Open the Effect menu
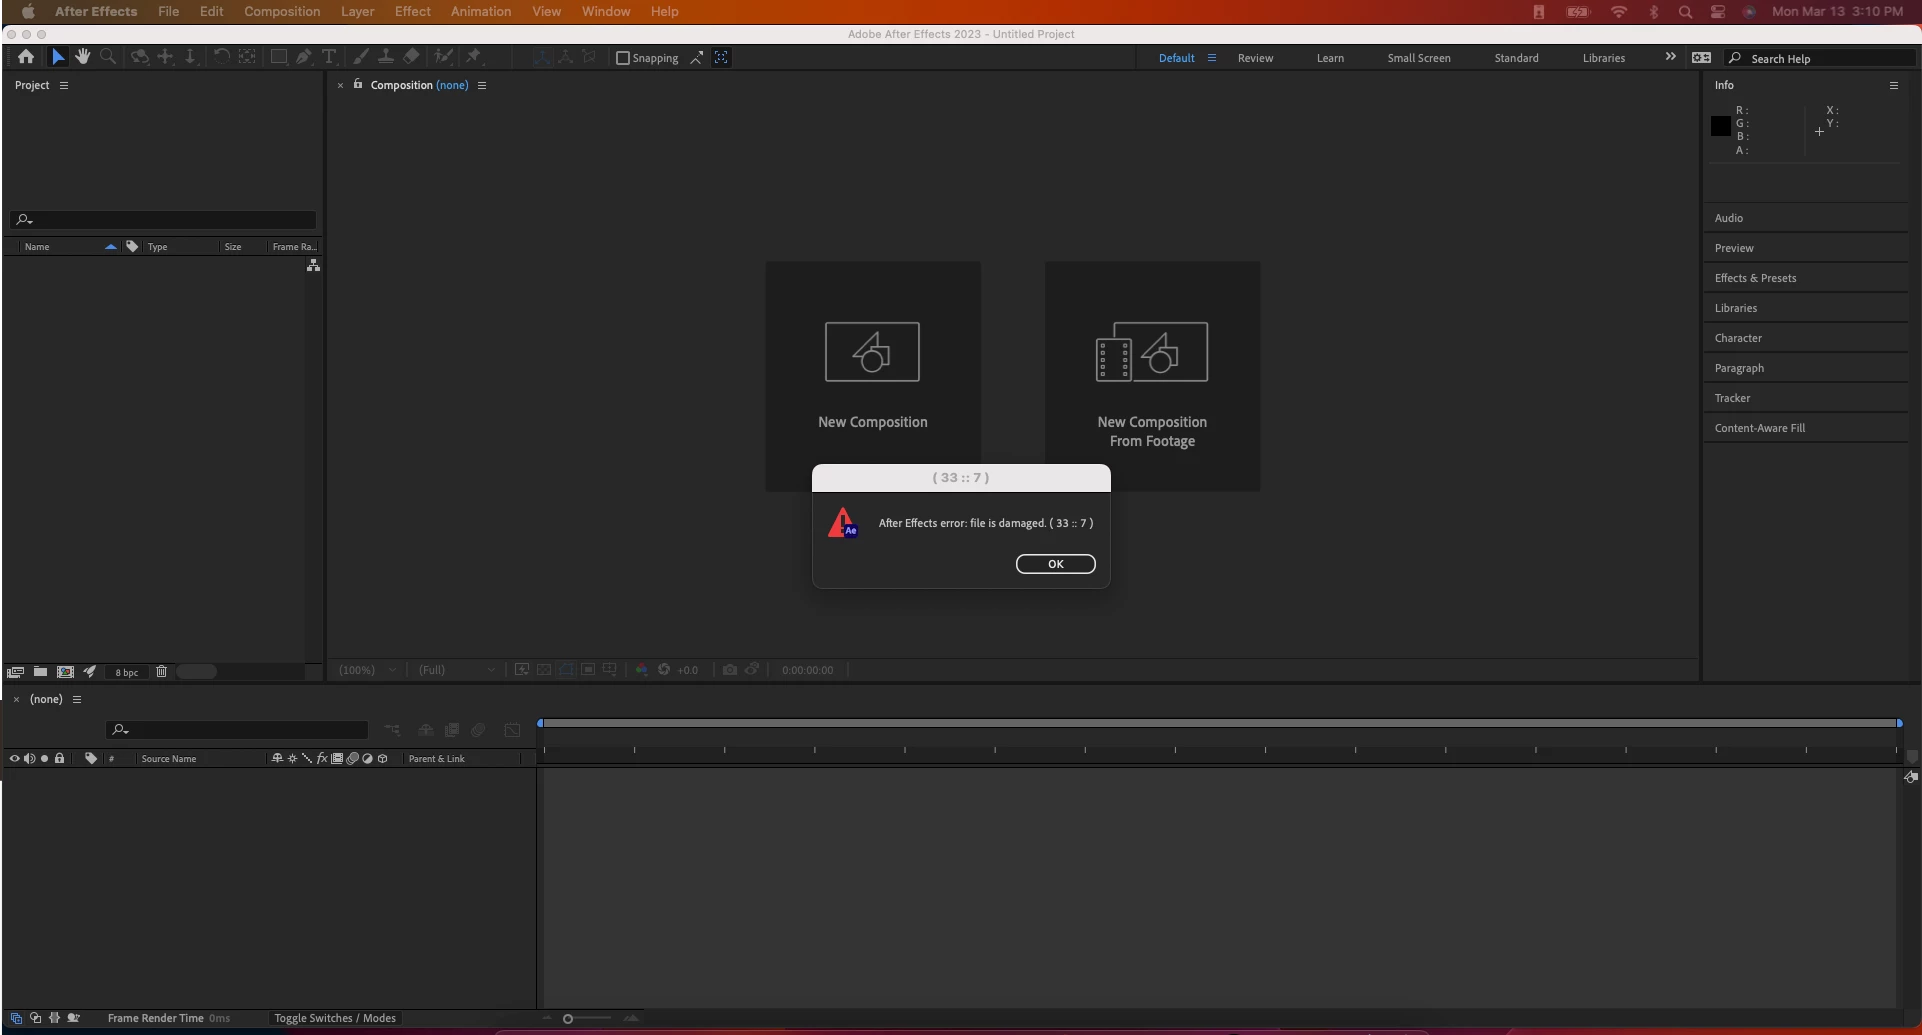The height and width of the screenshot is (1035, 1922). (413, 11)
